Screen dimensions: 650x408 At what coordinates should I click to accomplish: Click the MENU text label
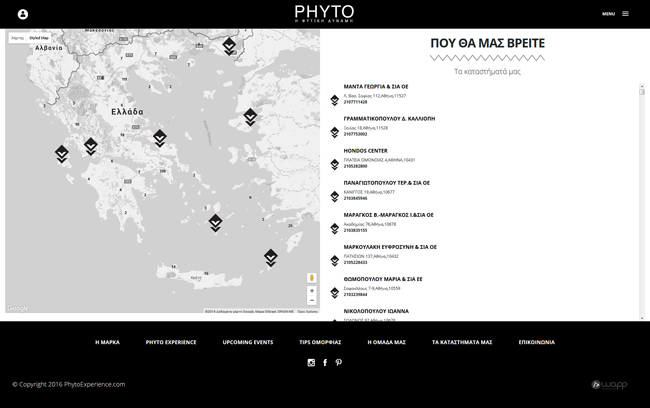tap(608, 14)
